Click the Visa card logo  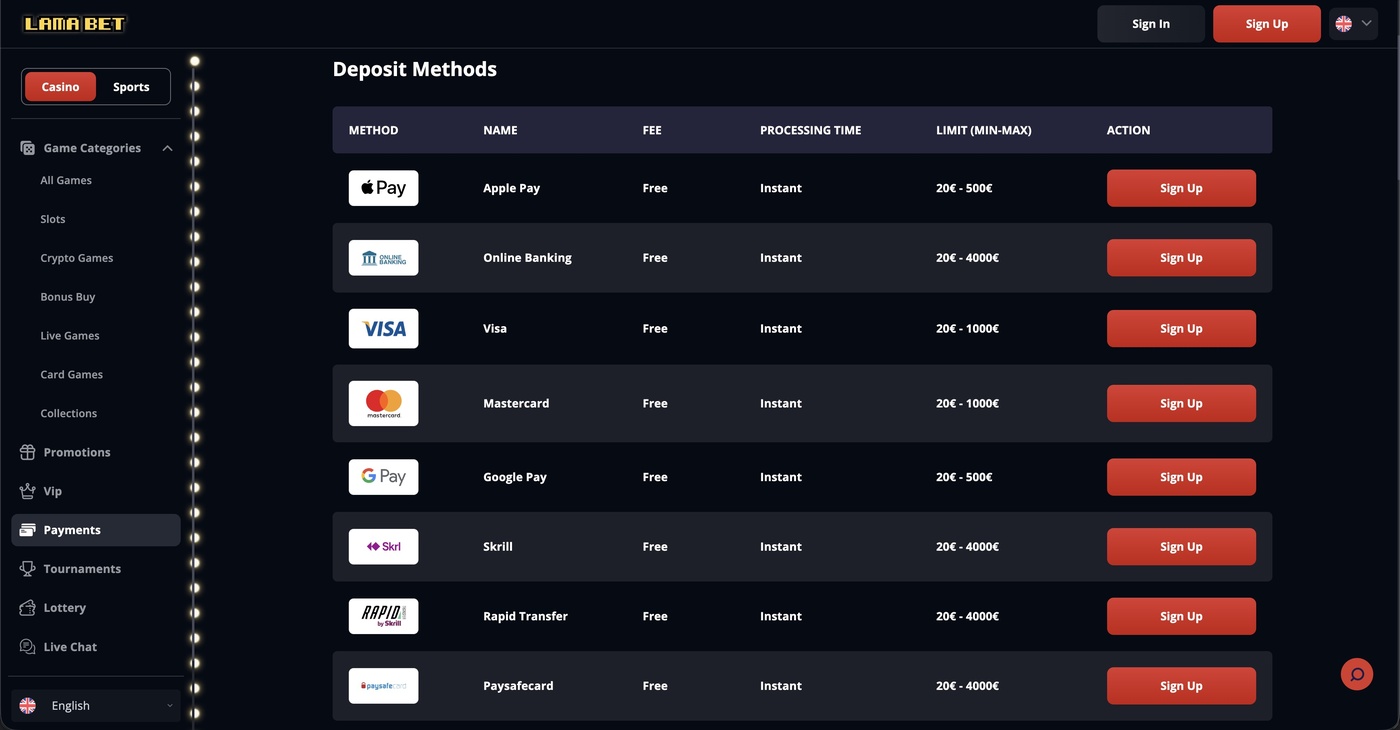[383, 328]
